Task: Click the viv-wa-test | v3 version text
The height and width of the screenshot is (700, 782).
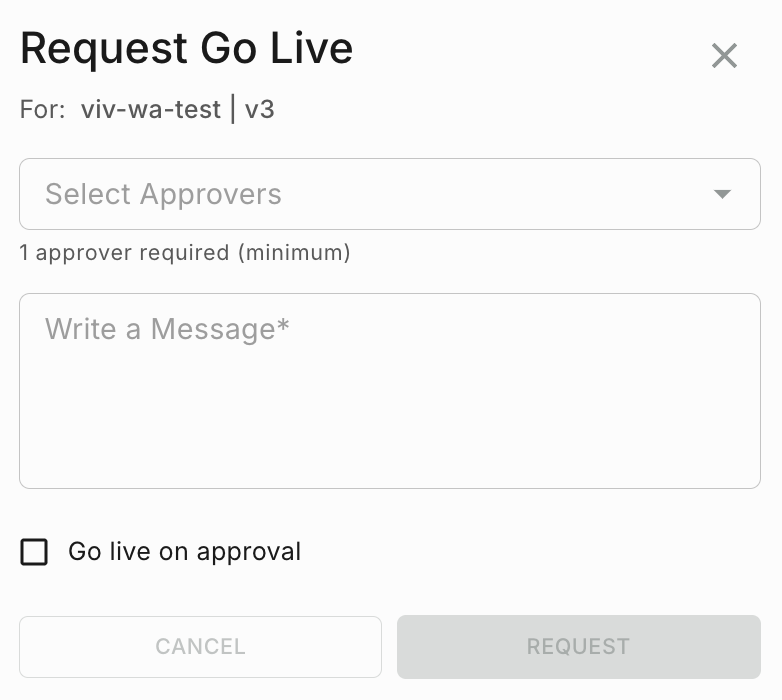Action: (x=178, y=109)
